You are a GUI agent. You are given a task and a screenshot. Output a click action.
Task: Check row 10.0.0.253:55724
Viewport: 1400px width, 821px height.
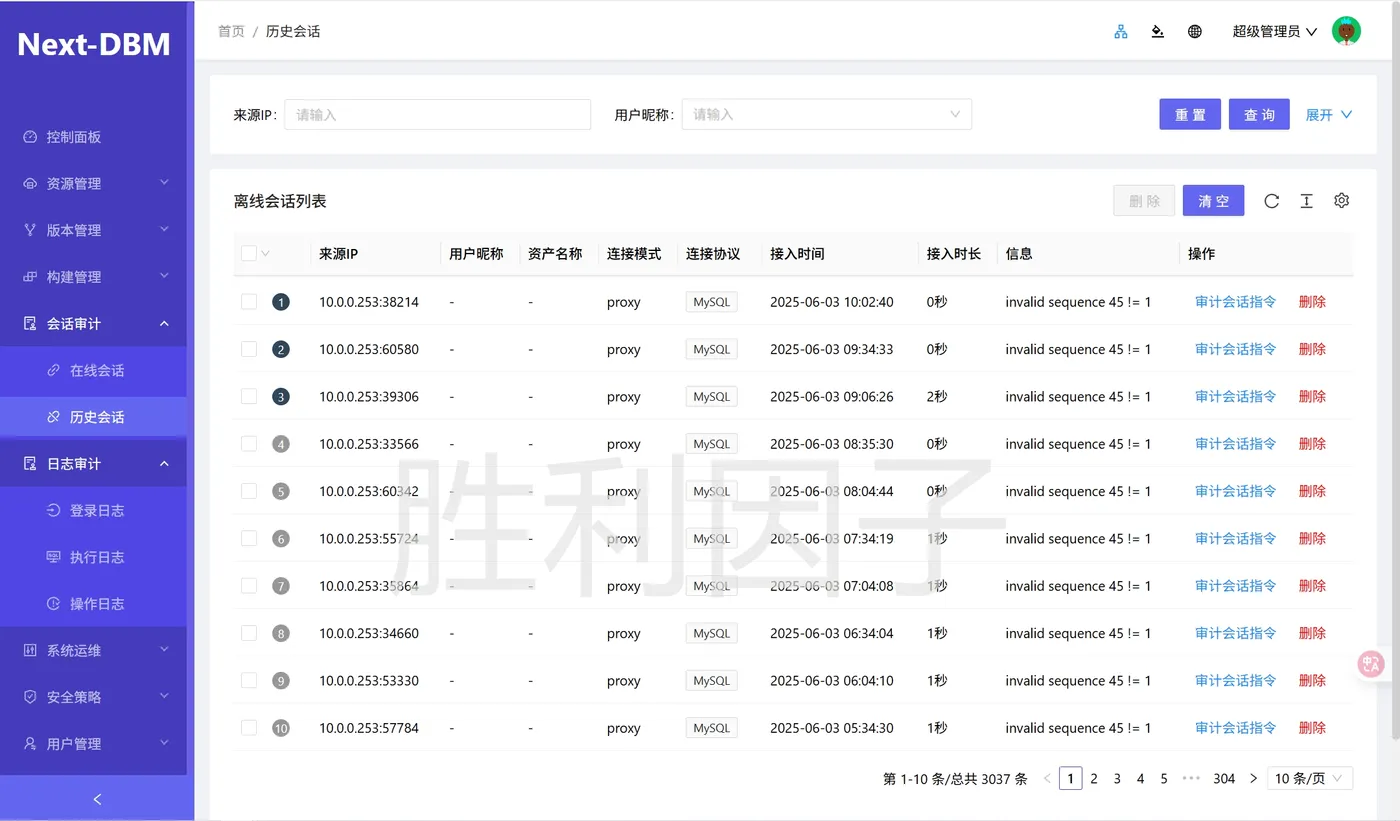[249, 539]
